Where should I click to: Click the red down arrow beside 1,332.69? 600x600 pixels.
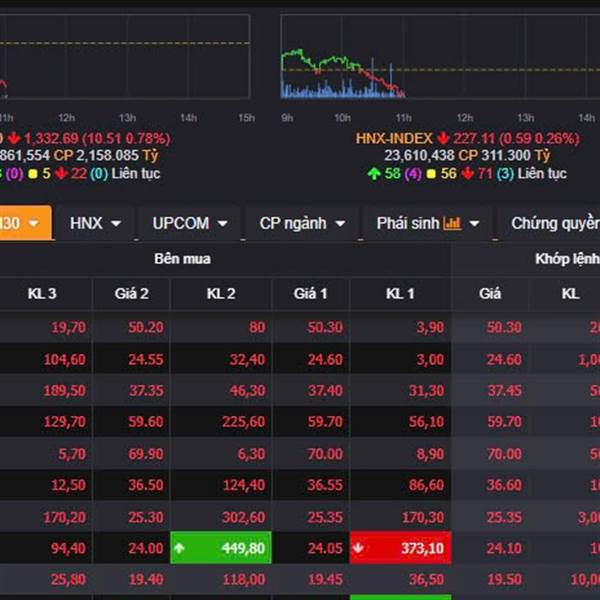pos(14,138)
